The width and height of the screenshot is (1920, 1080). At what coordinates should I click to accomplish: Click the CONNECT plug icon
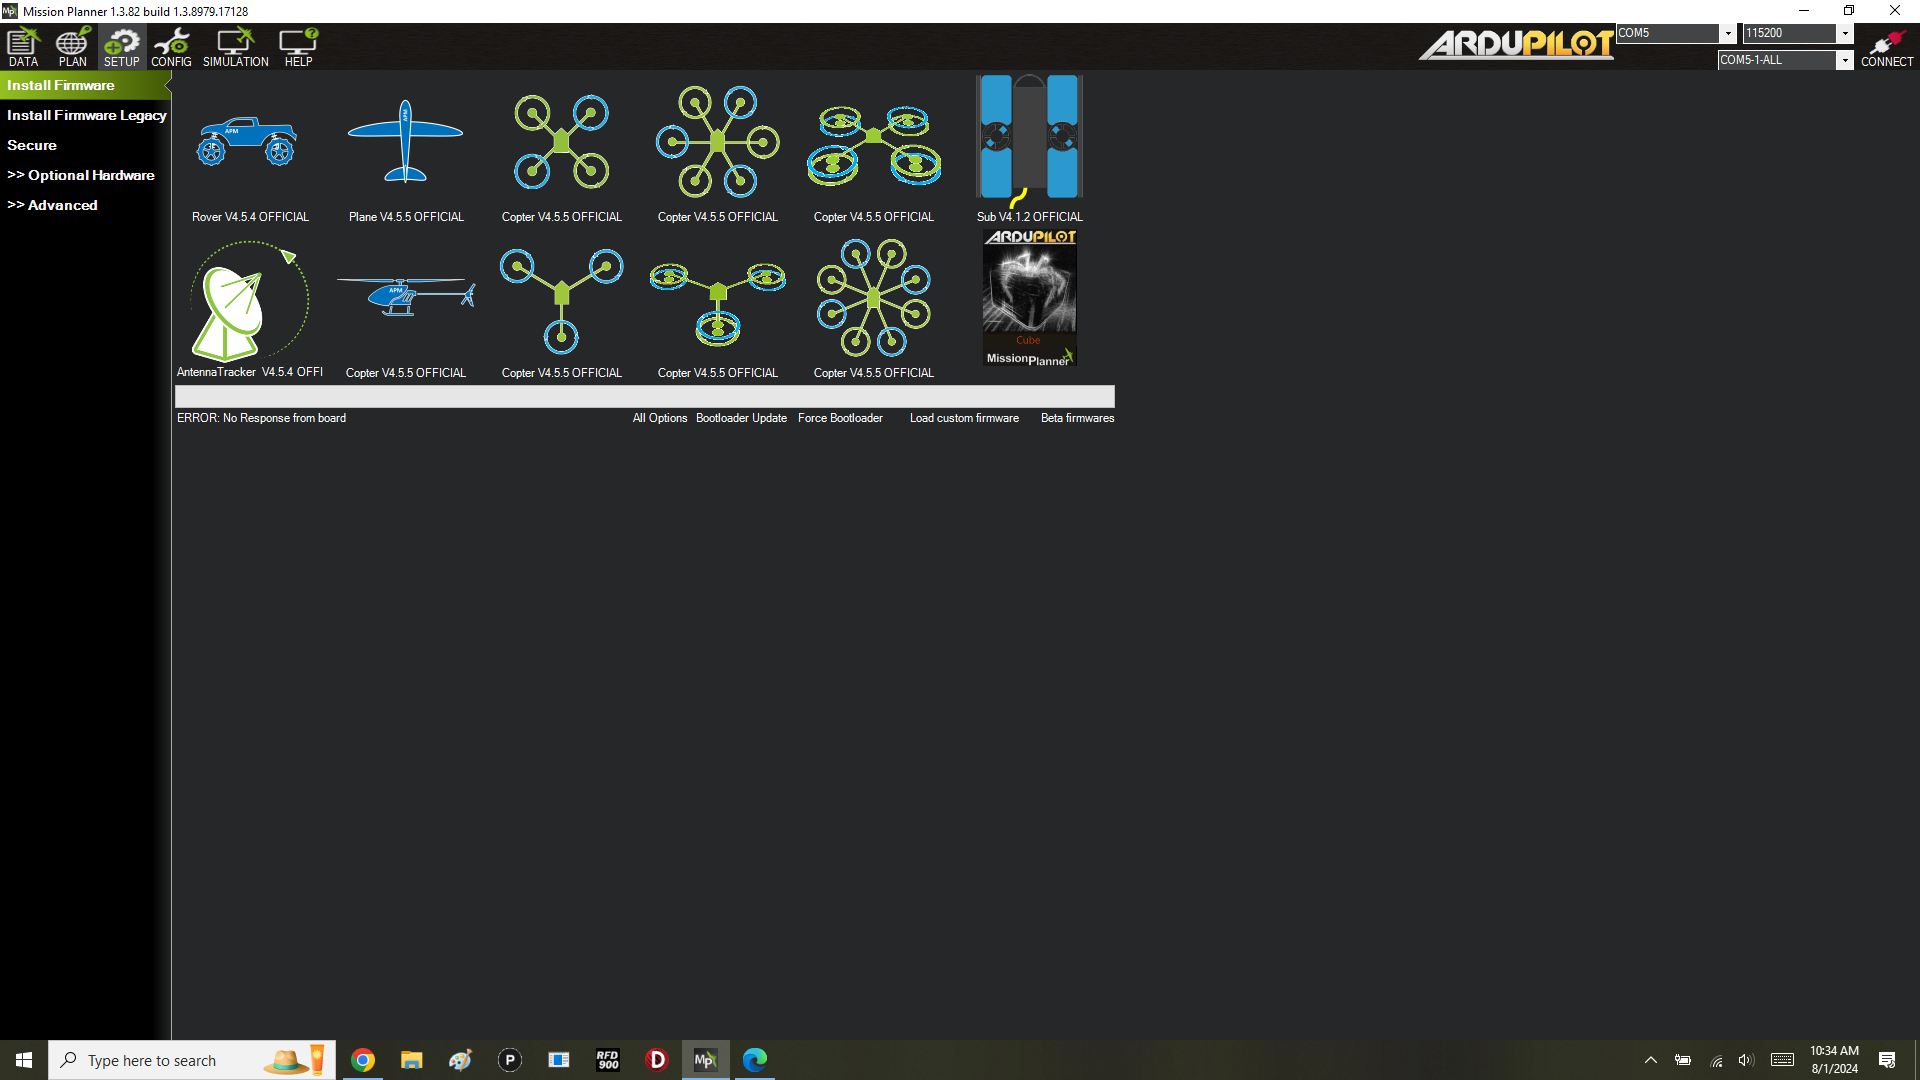(1887, 47)
